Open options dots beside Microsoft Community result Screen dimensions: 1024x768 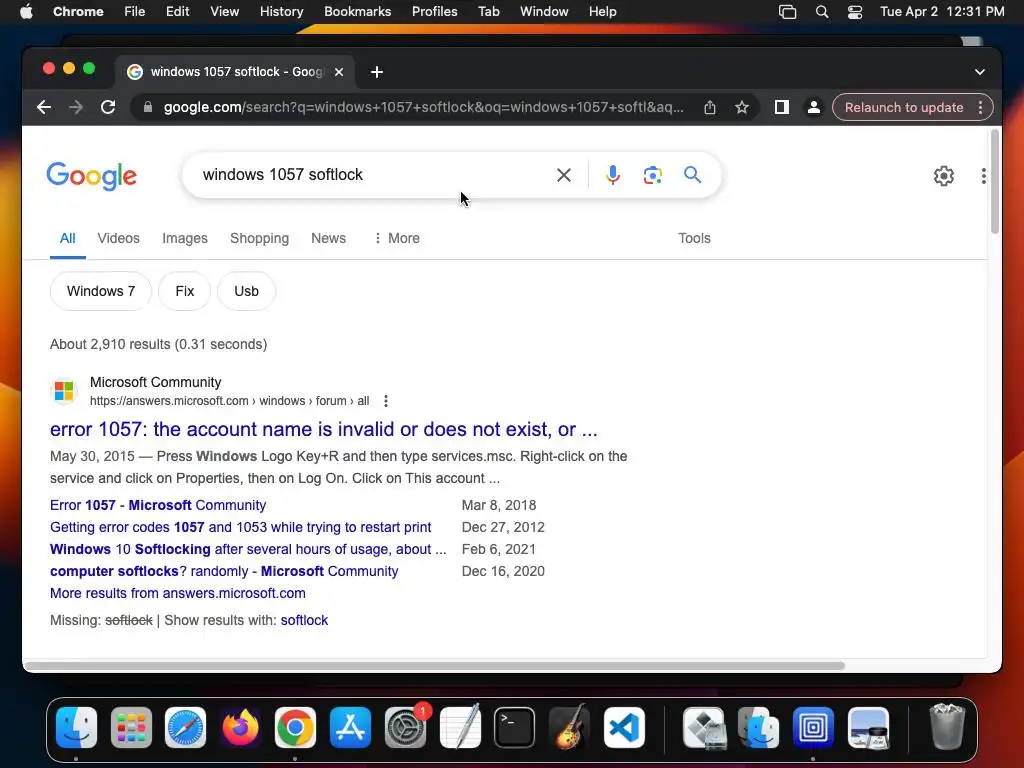386,401
